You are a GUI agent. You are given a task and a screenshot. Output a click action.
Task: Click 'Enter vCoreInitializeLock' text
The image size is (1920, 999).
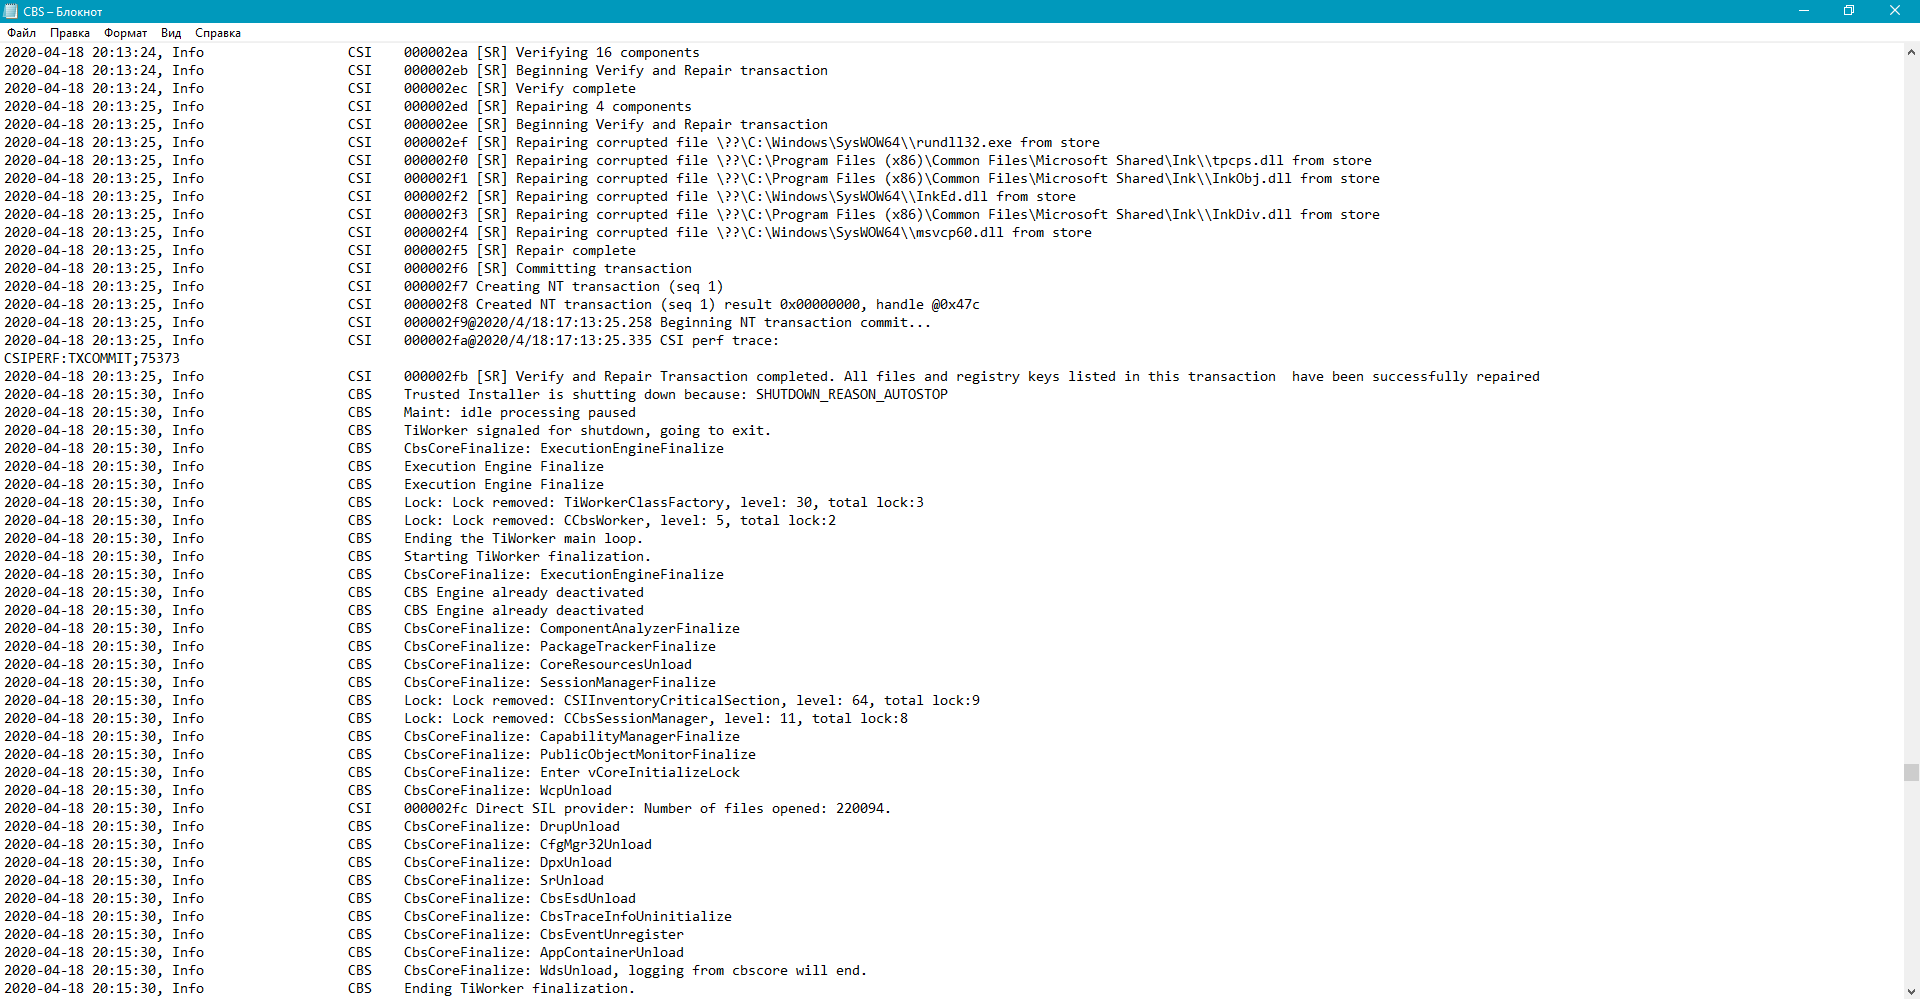639,773
